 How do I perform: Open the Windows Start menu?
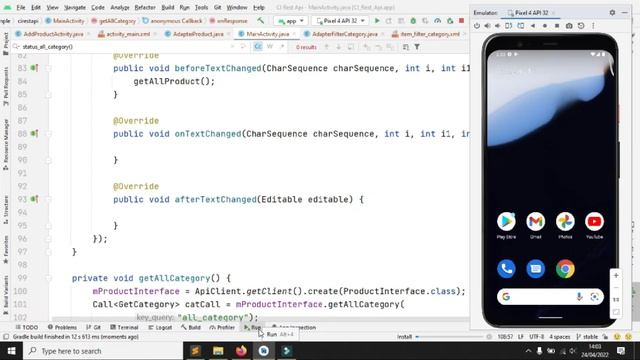[11, 351]
